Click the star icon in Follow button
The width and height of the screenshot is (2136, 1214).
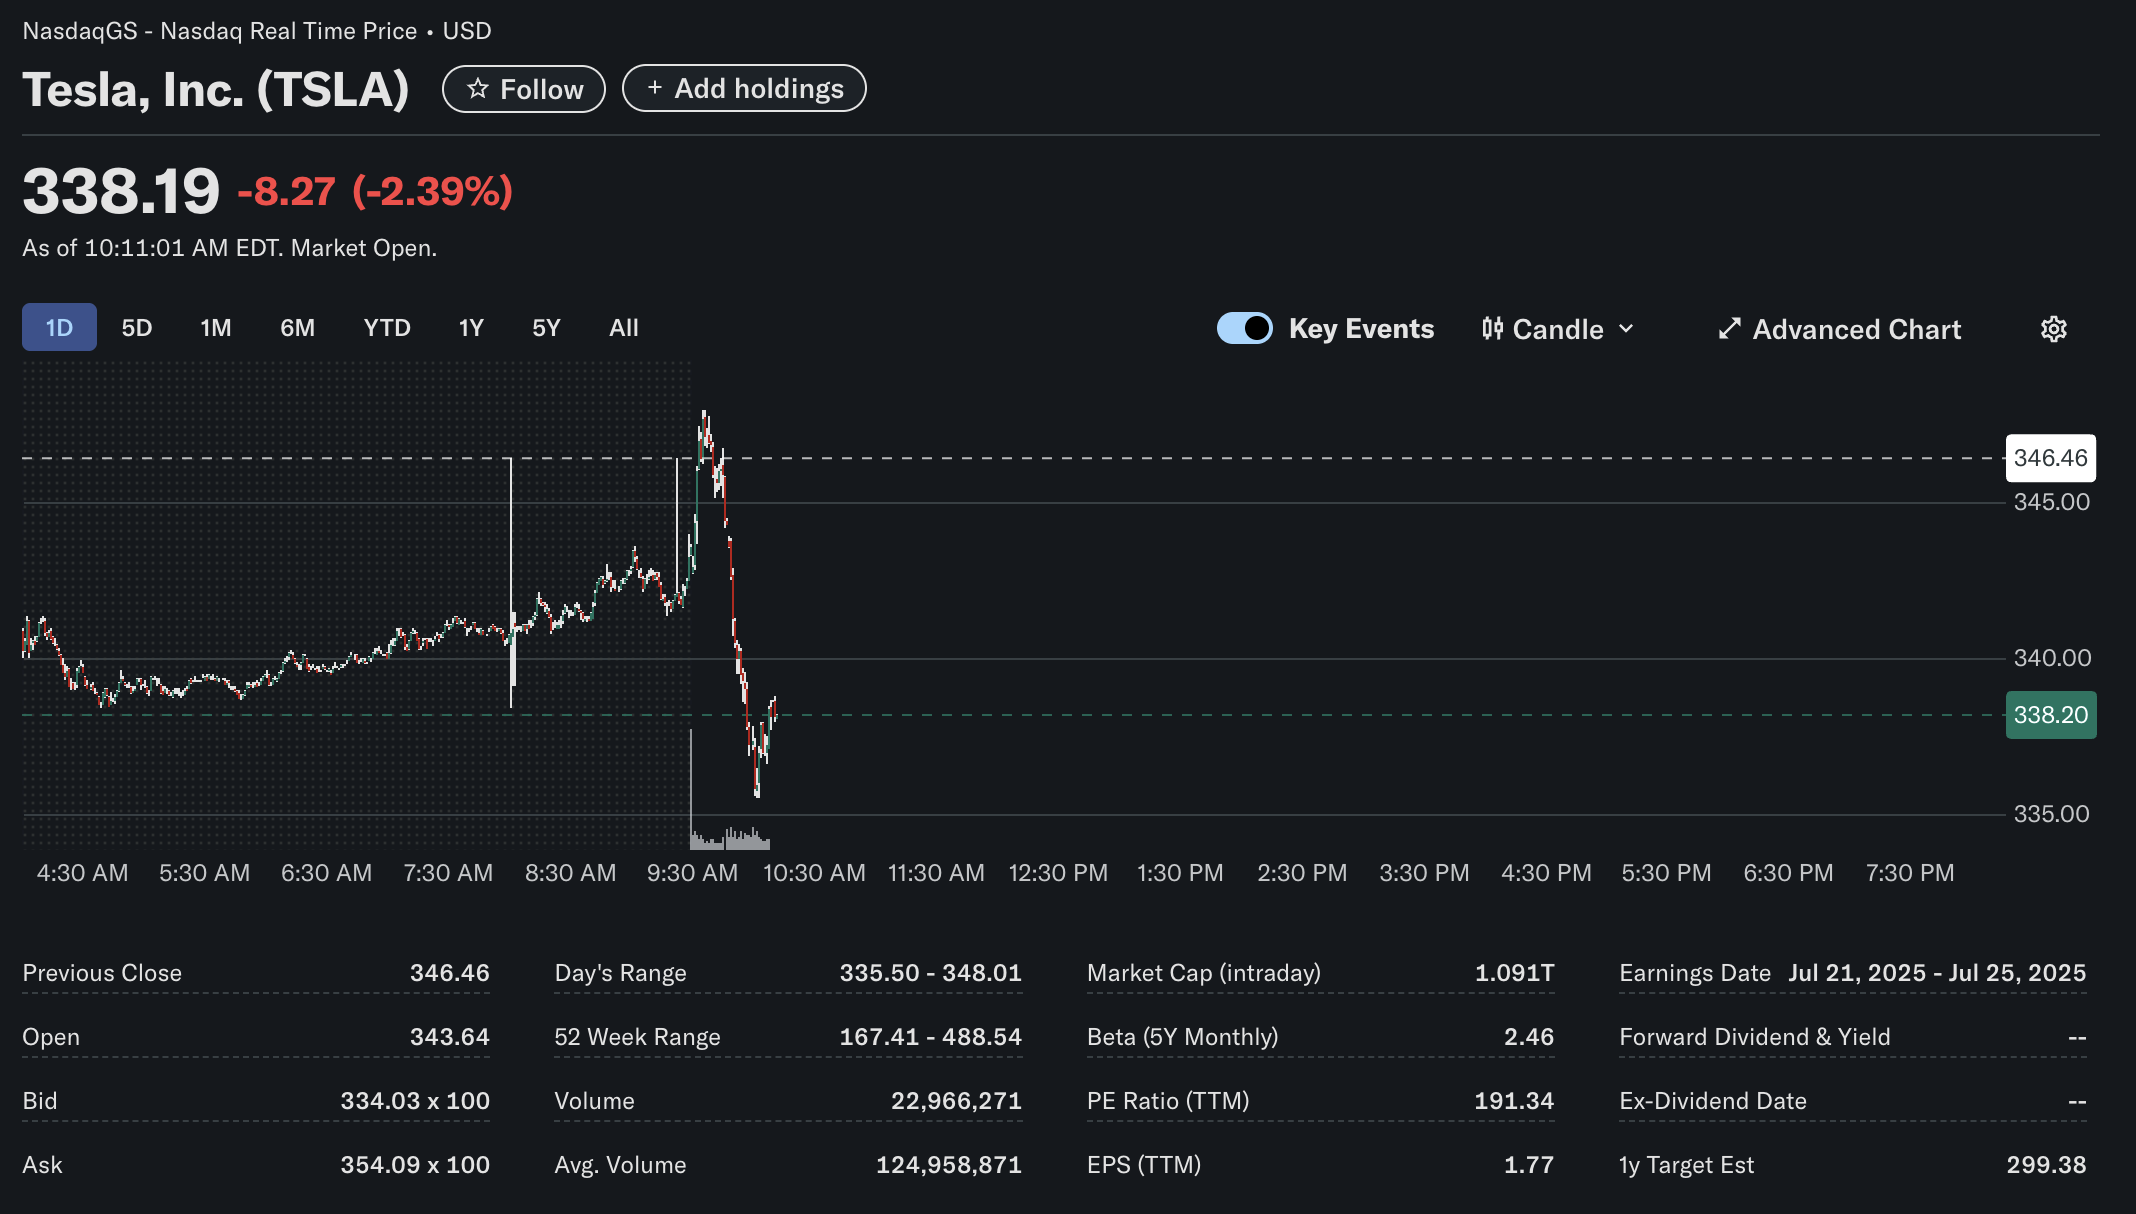478,89
